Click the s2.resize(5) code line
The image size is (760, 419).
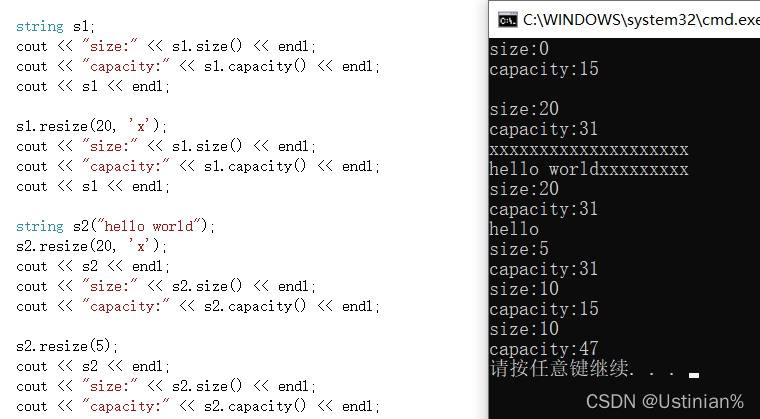pyautogui.click(x=67, y=346)
